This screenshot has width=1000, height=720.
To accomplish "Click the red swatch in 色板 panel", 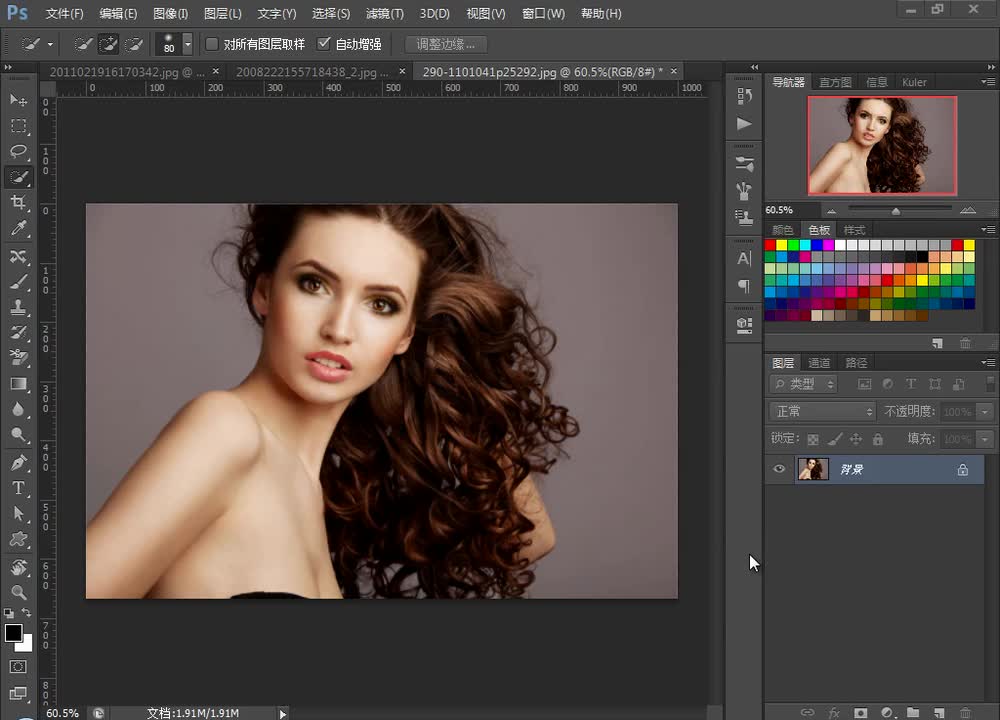I will tap(771, 245).
